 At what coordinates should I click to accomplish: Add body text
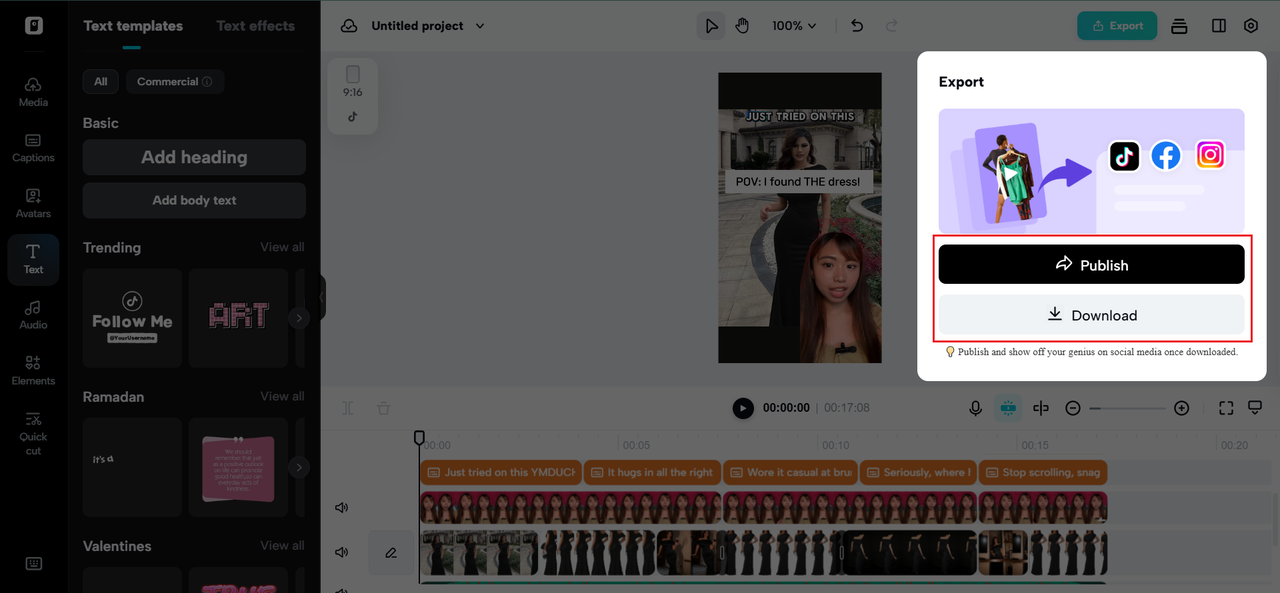pos(194,200)
